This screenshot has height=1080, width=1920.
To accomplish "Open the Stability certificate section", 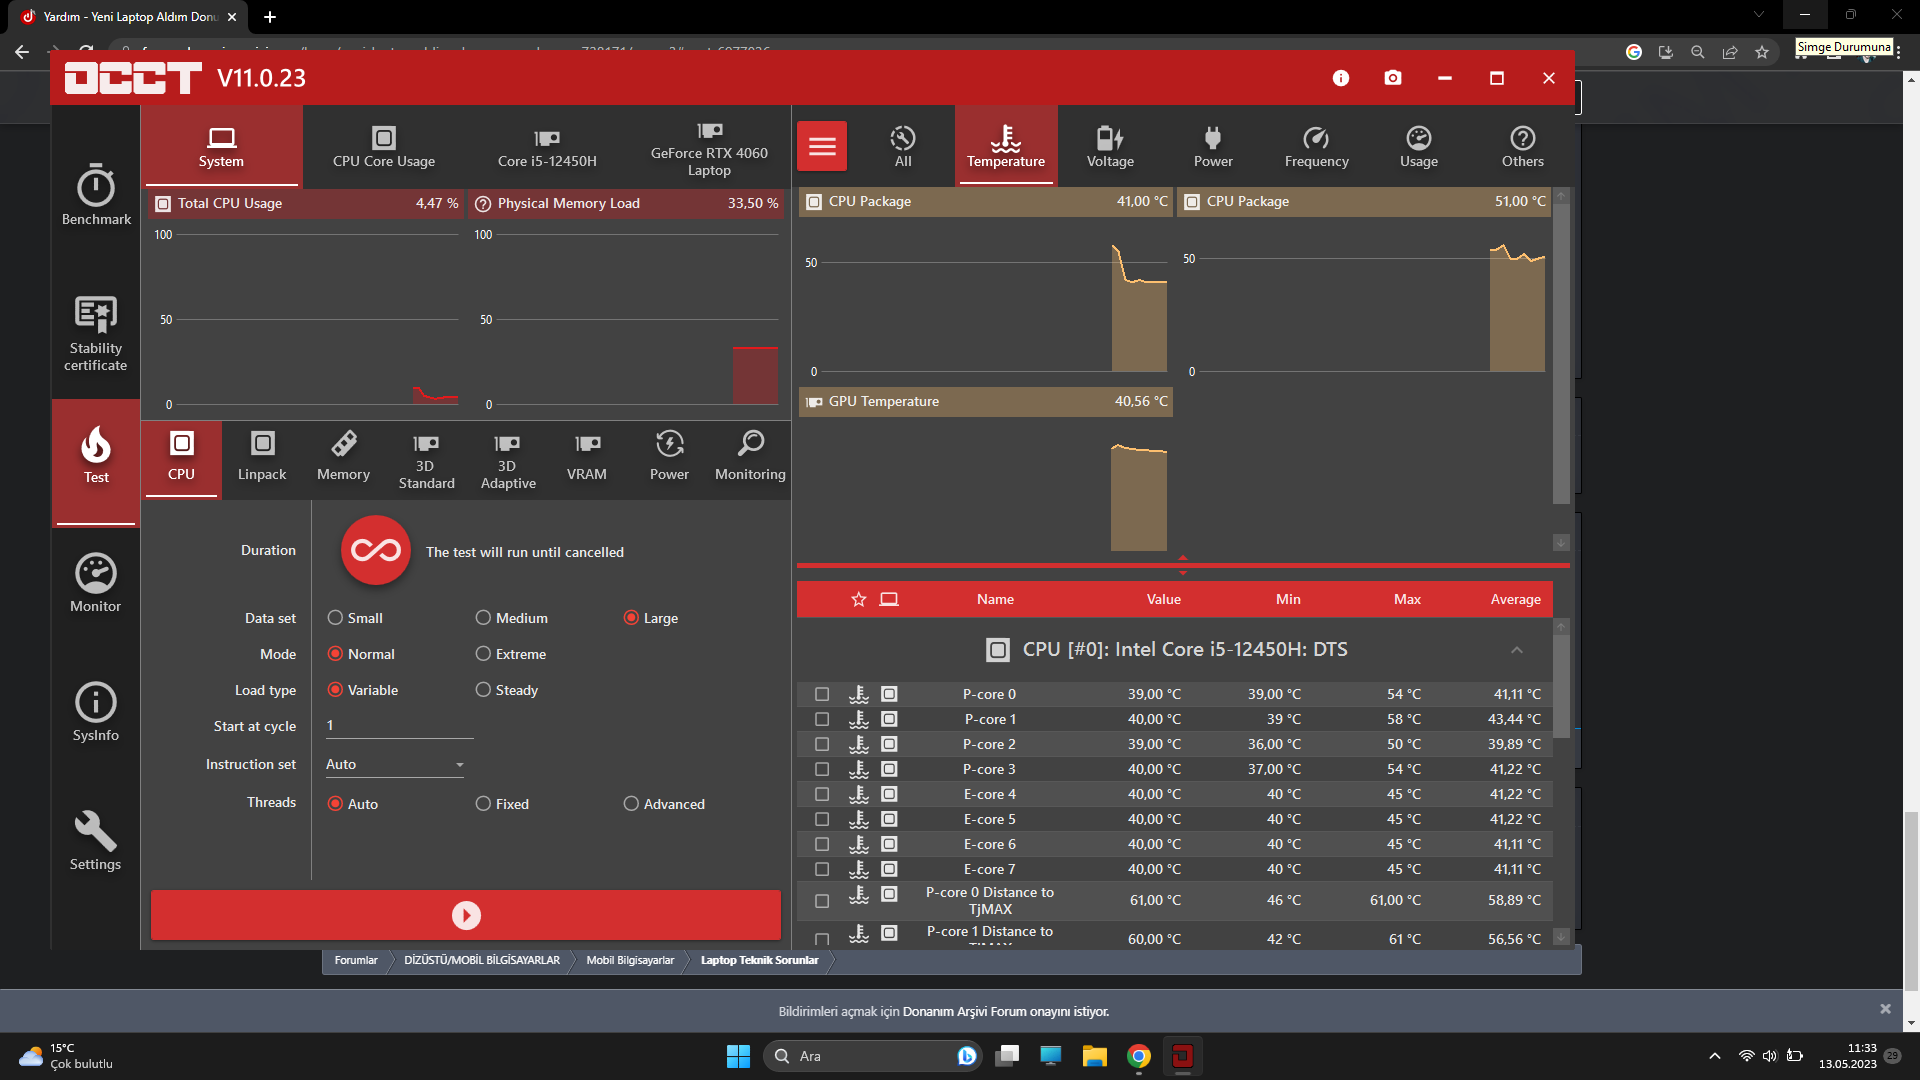I will [x=96, y=333].
